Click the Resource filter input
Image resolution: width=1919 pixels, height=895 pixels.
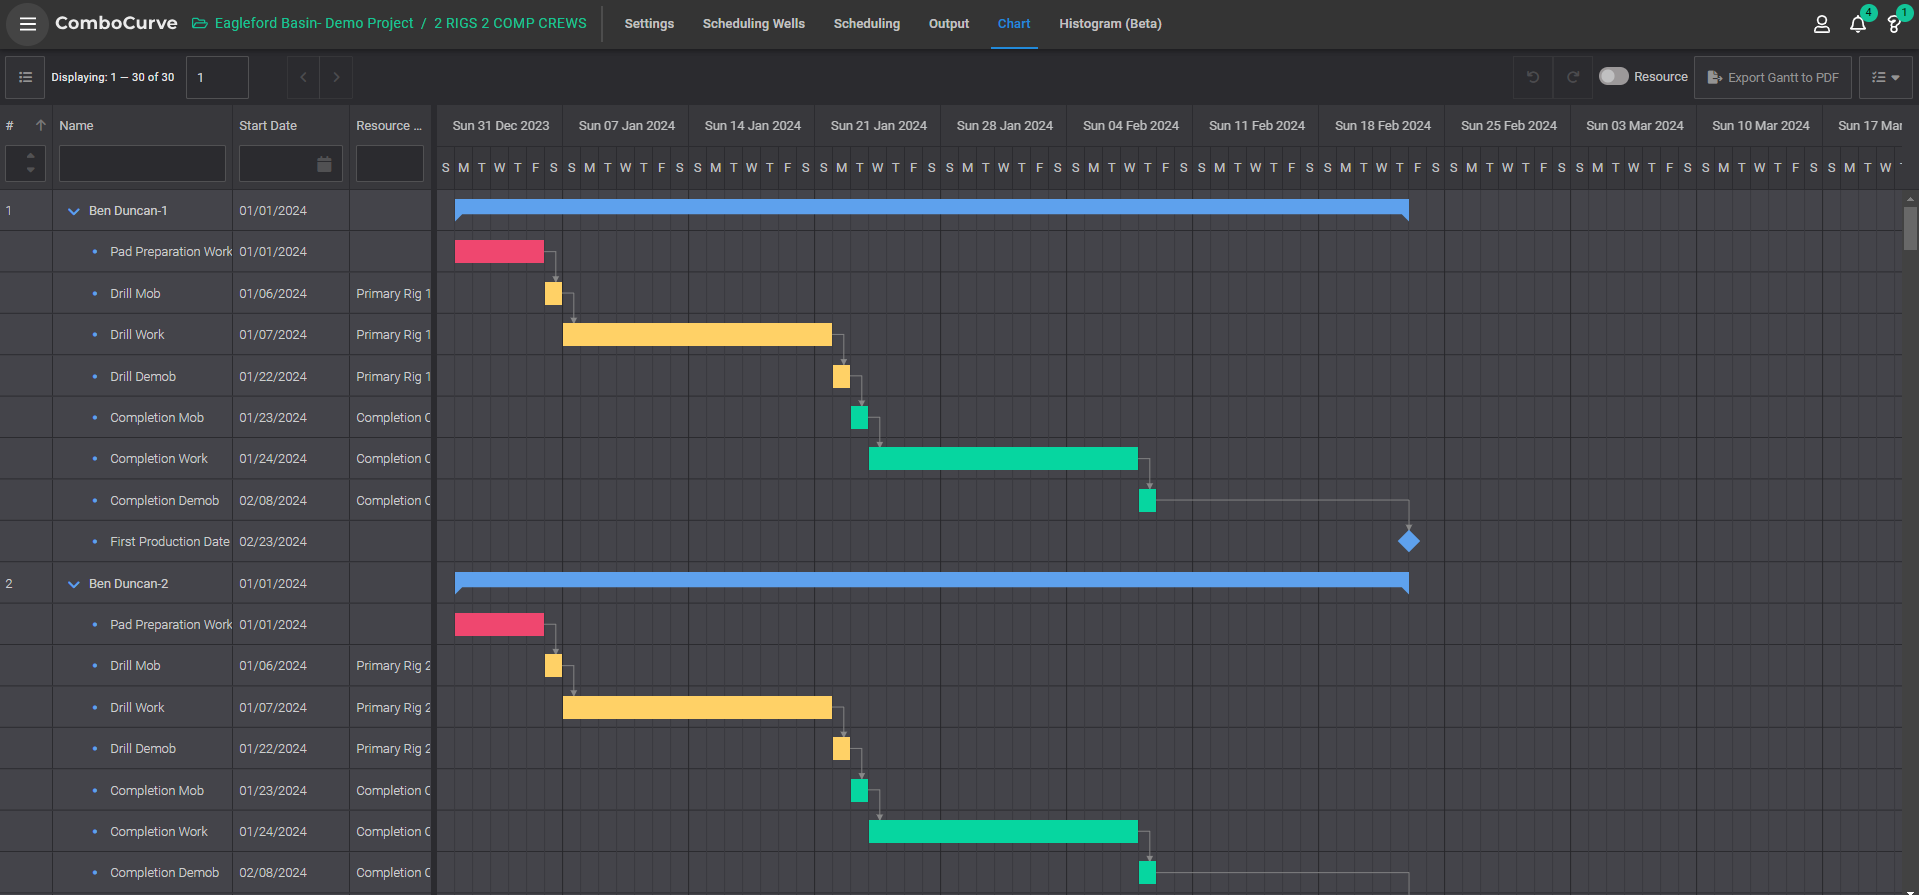(x=390, y=163)
